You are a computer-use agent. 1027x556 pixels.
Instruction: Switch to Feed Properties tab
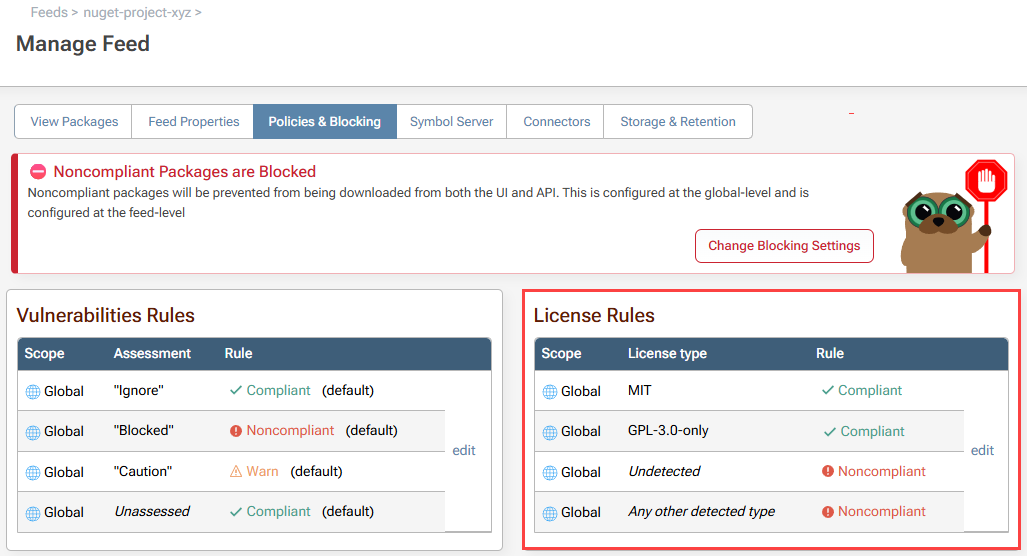pos(194,122)
